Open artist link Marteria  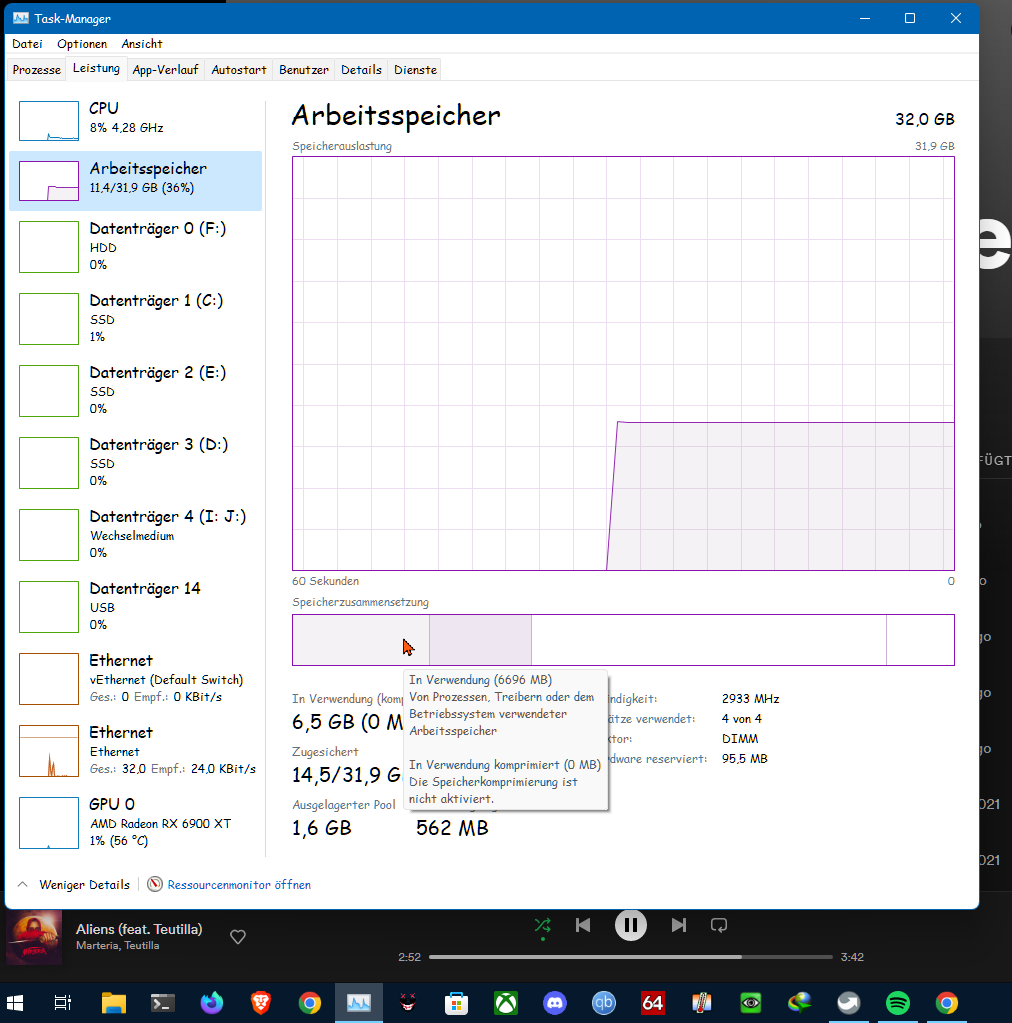click(x=98, y=945)
